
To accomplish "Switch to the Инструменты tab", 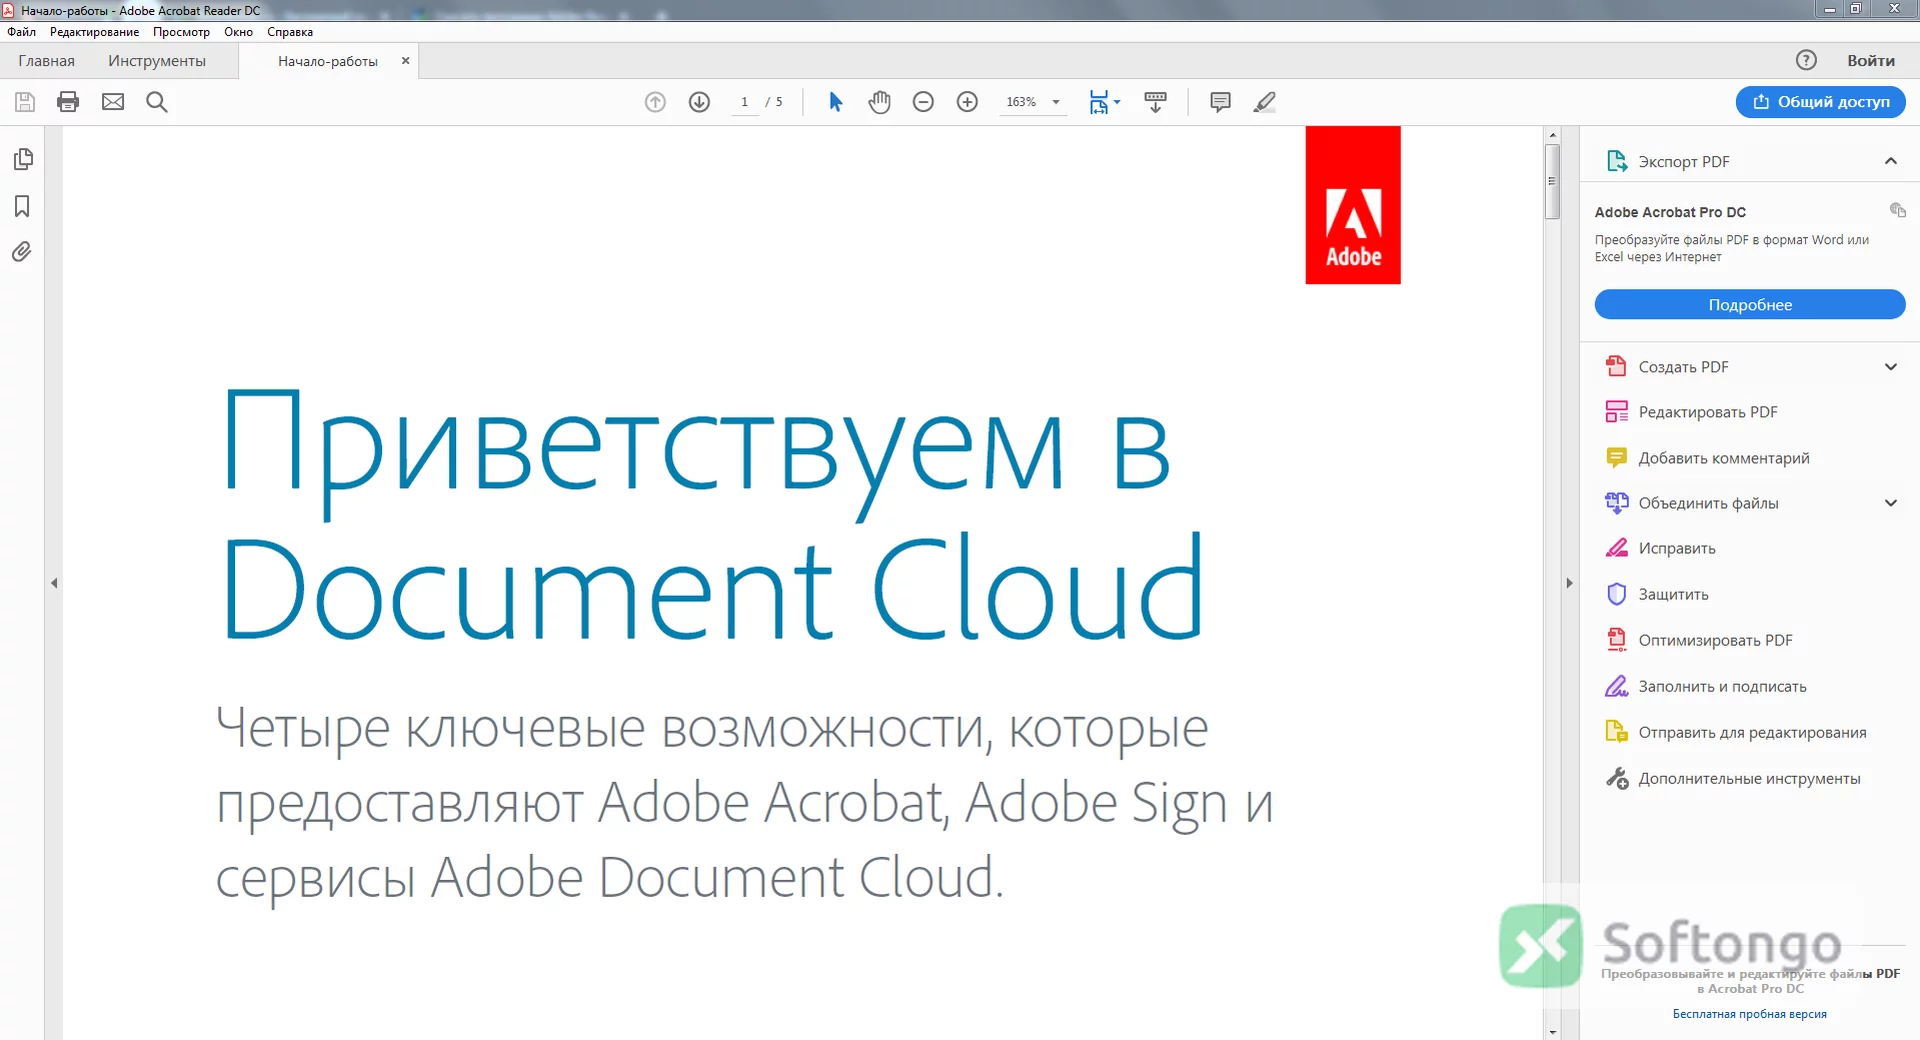I will coord(157,61).
